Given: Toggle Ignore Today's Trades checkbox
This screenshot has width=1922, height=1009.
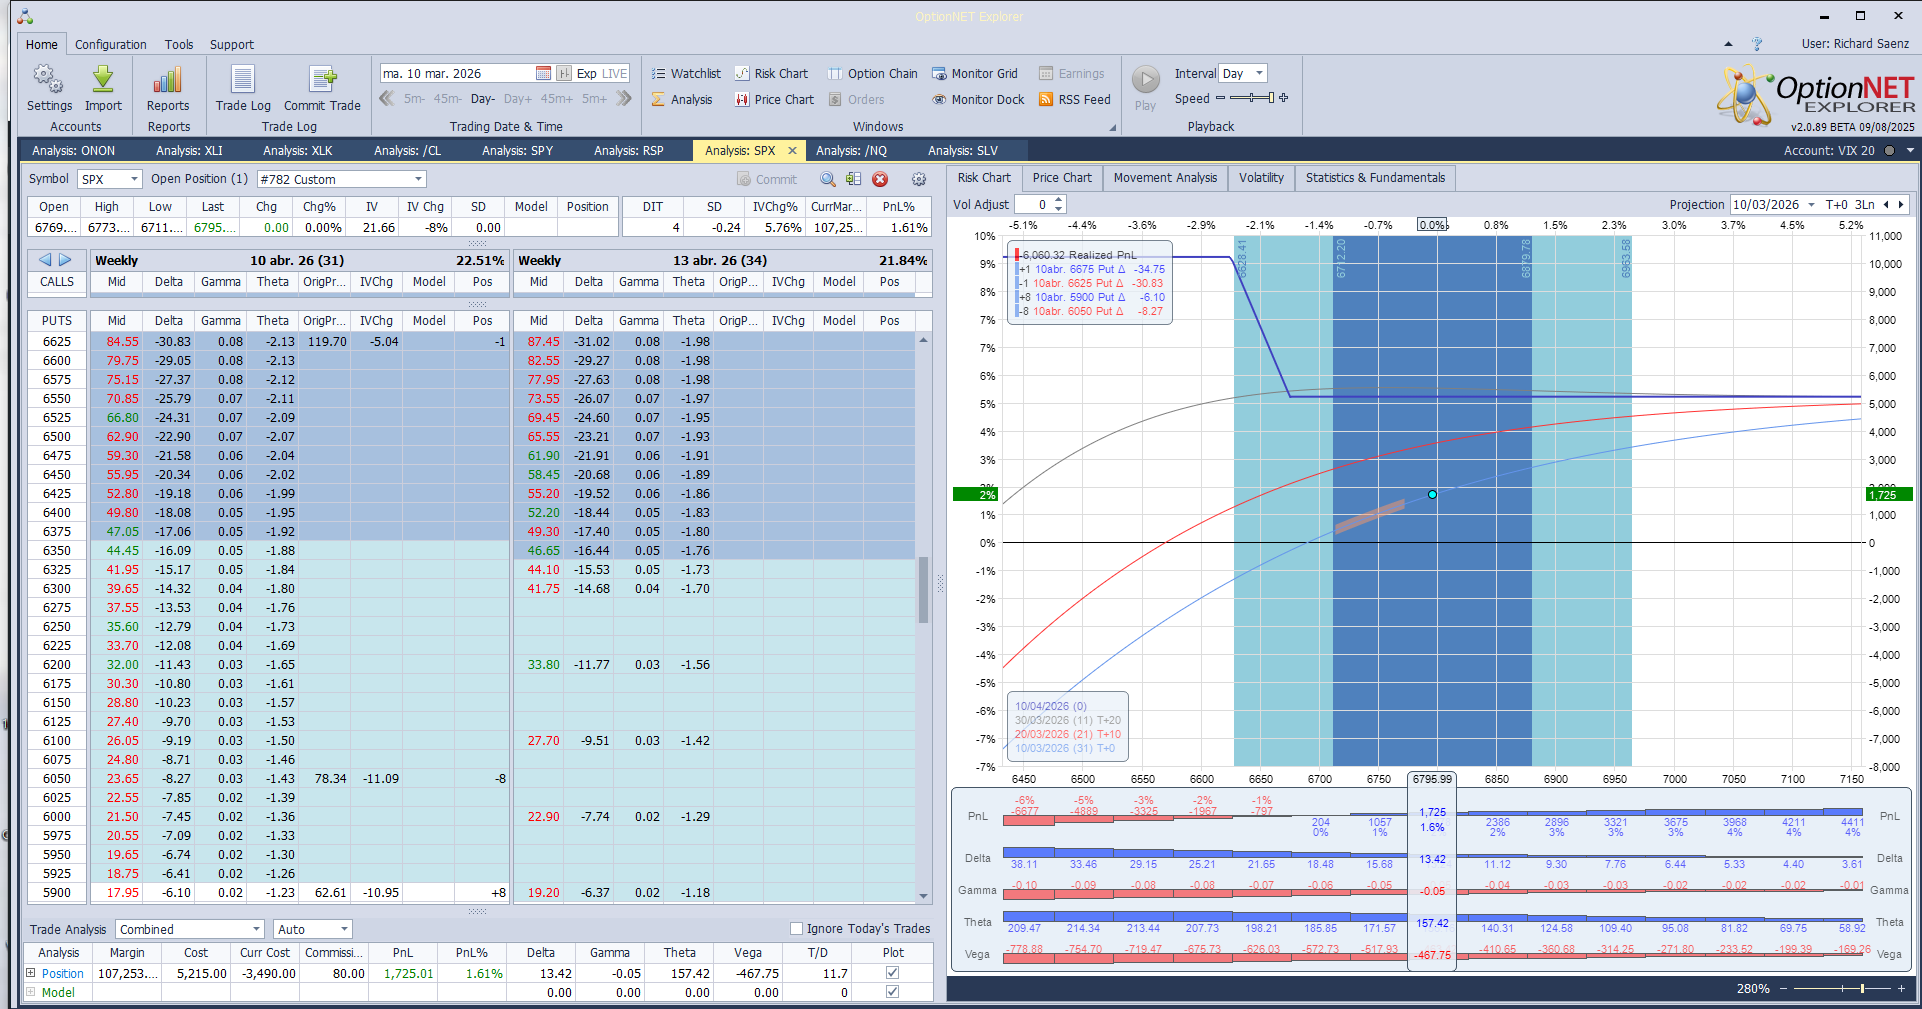Looking at the screenshot, I should (x=797, y=929).
